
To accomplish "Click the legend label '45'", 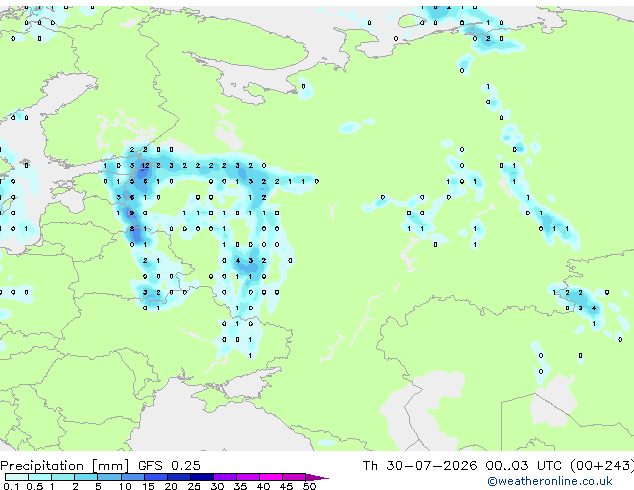I will [286, 486].
